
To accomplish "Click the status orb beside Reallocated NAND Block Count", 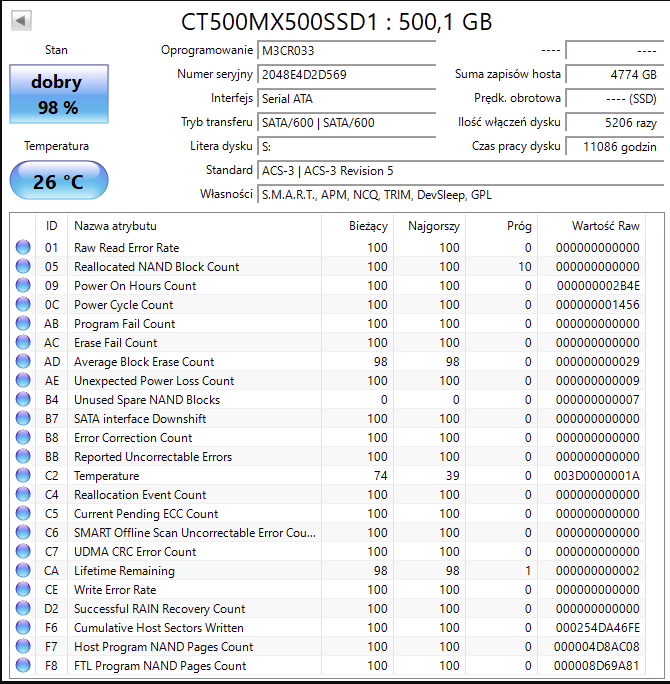I will pyautogui.click(x=23, y=267).
